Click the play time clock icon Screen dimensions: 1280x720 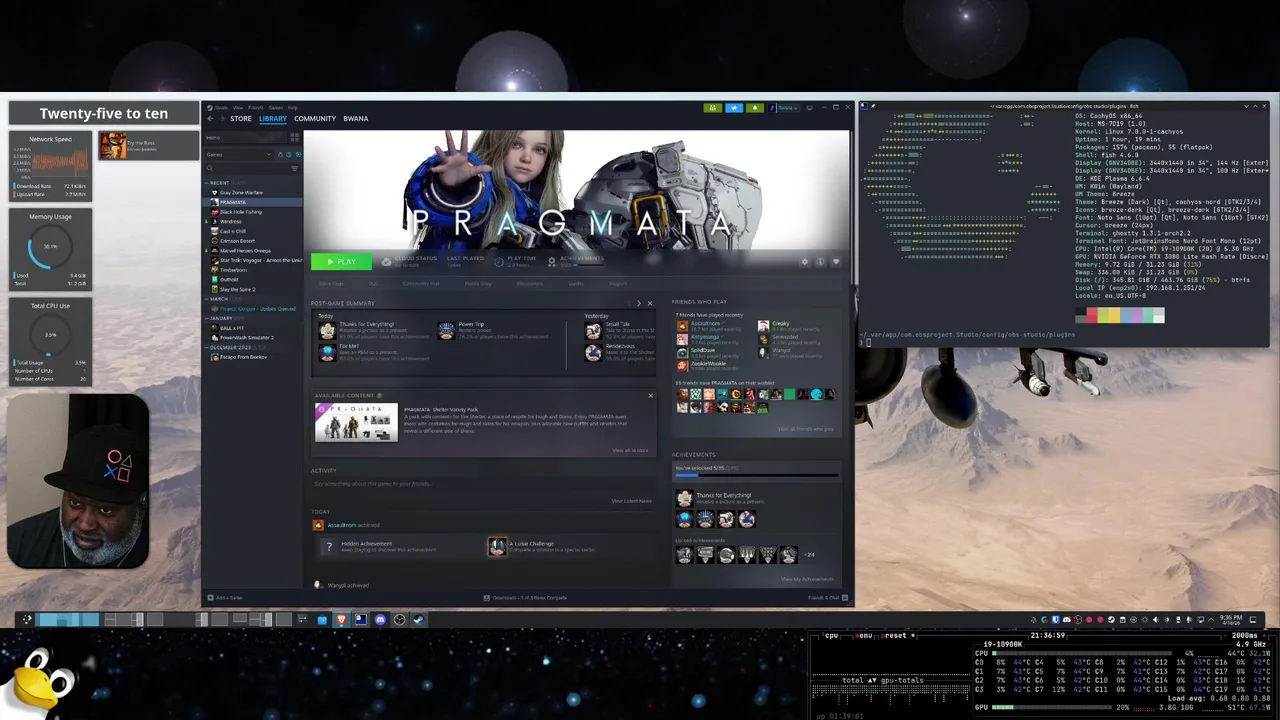click(499, 262)
